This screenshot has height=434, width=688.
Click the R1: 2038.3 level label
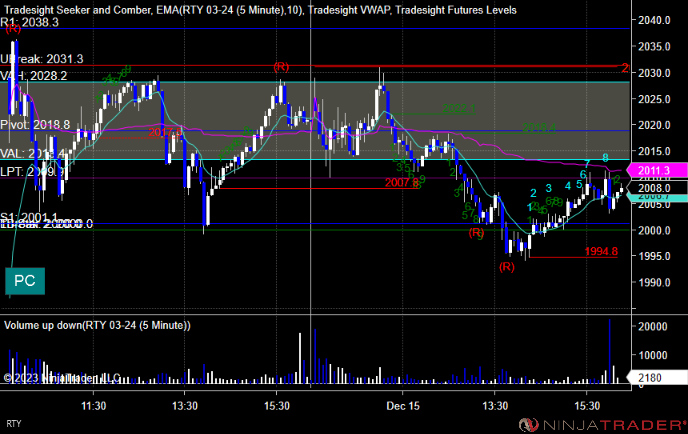[x=29, y=22]
